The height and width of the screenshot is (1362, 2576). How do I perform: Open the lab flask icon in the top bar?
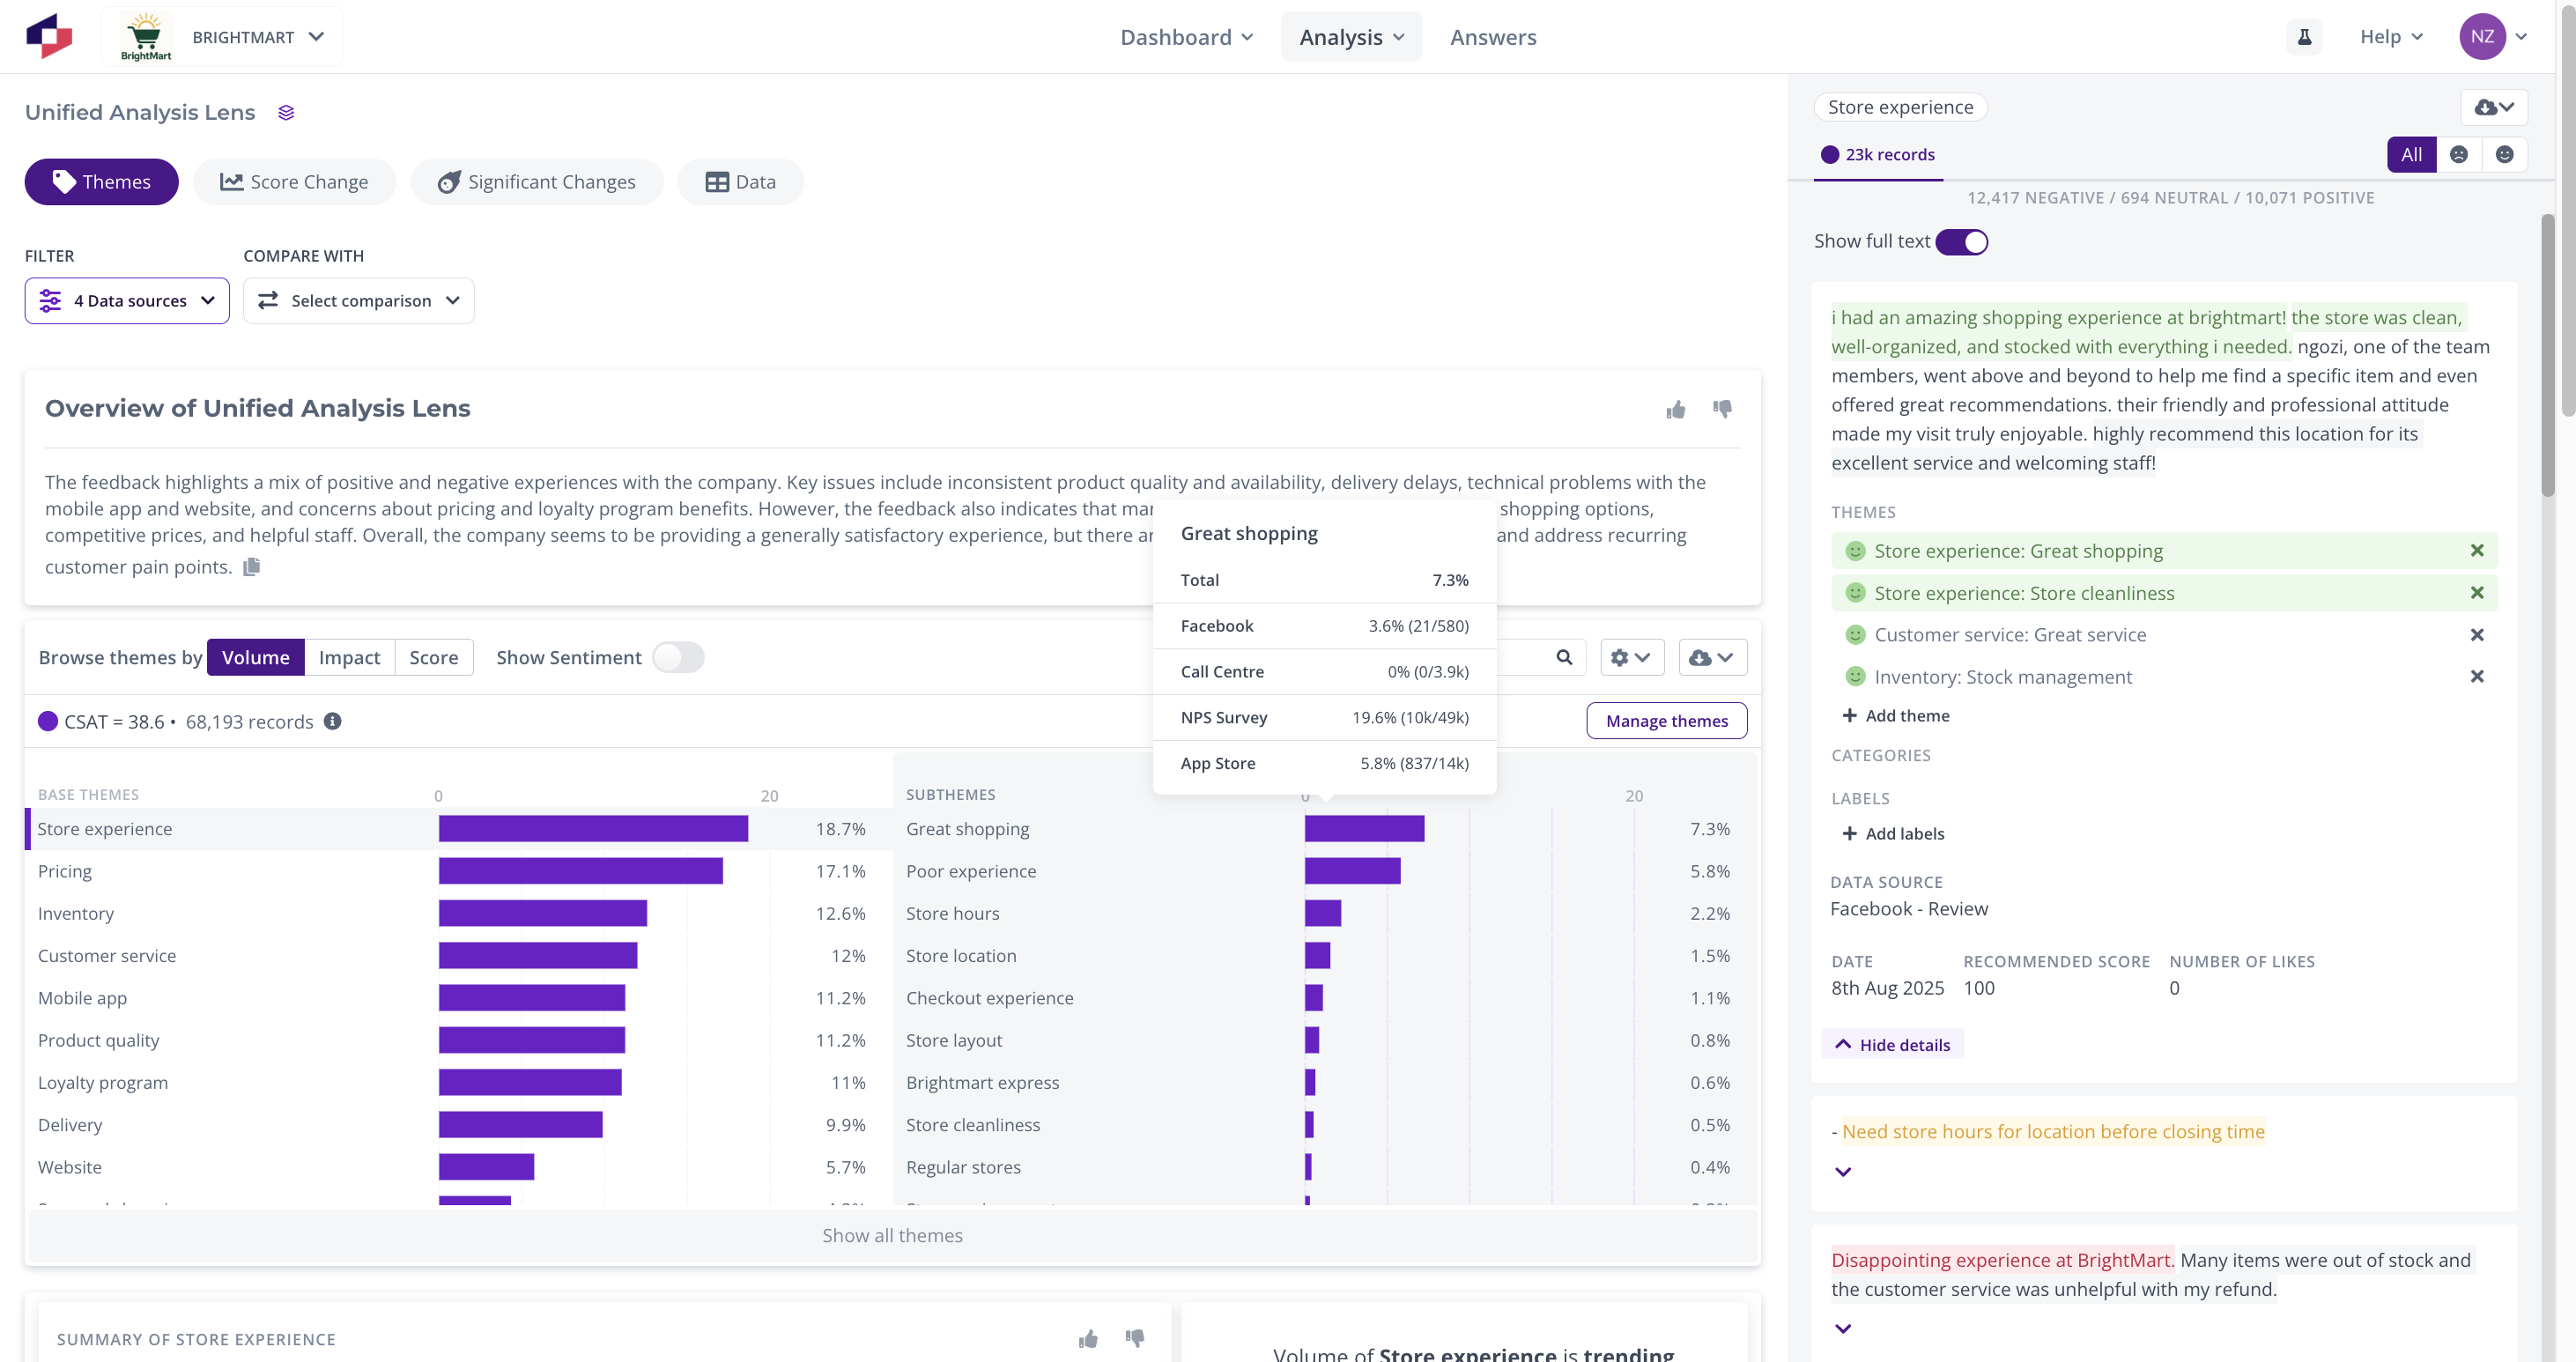tap(2304, 37)
